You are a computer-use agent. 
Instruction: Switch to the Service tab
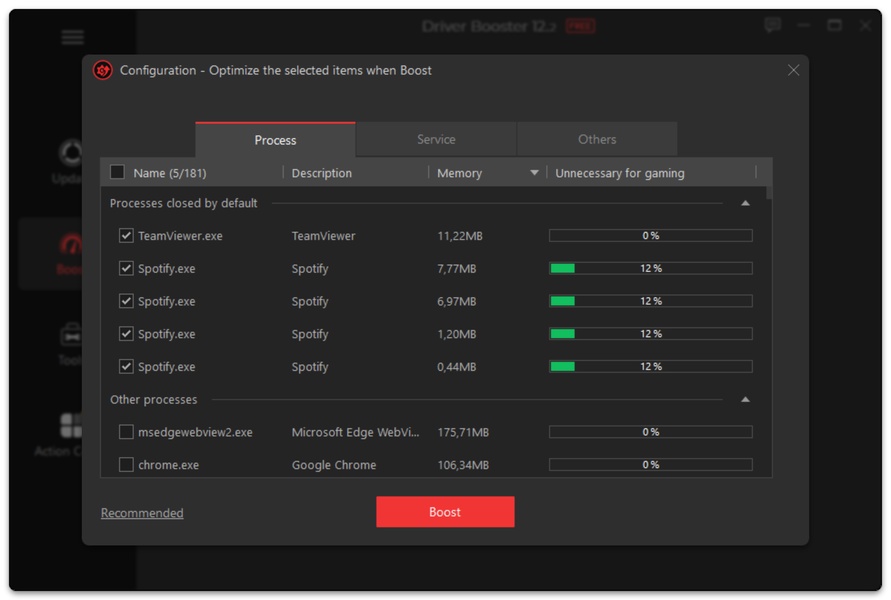(x=436, y=140)
